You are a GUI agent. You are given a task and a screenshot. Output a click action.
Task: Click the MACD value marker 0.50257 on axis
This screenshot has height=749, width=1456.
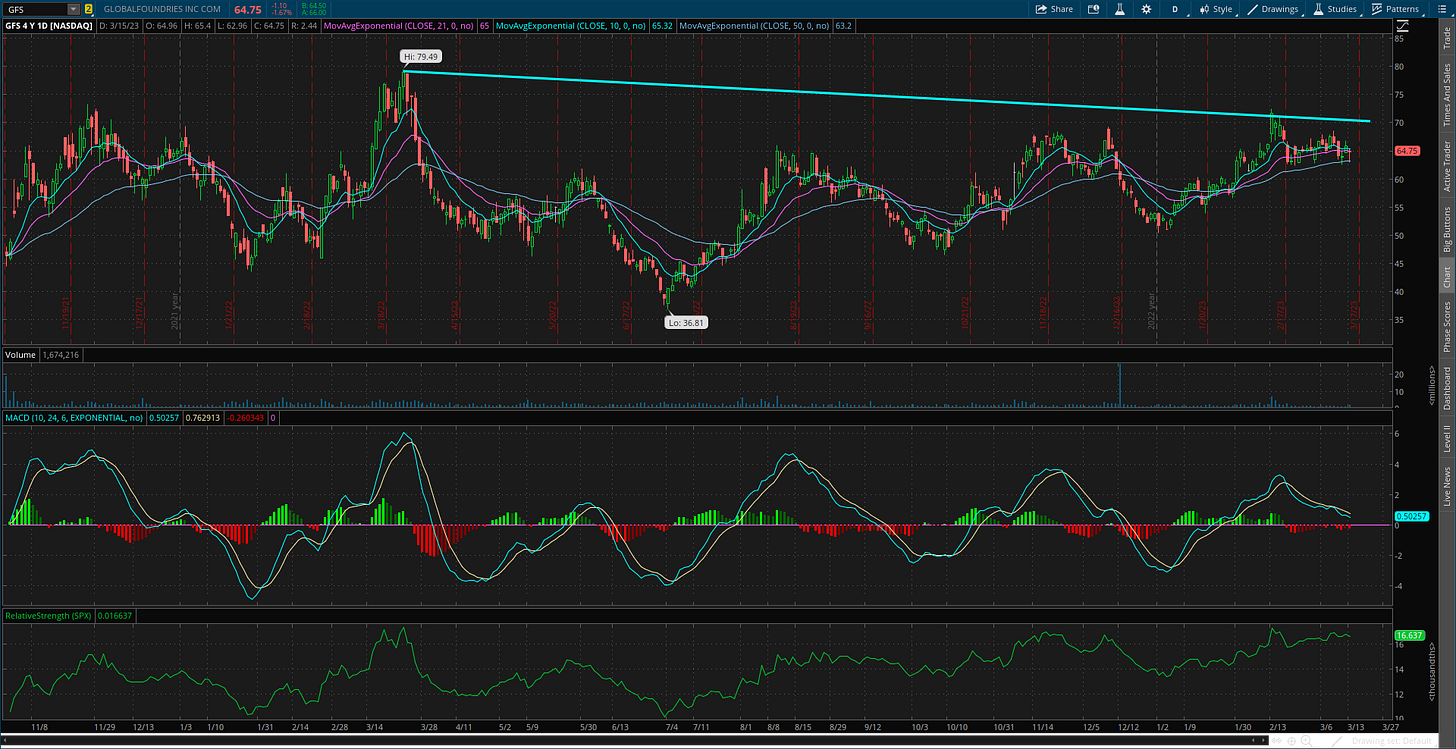coord(1410,516)
